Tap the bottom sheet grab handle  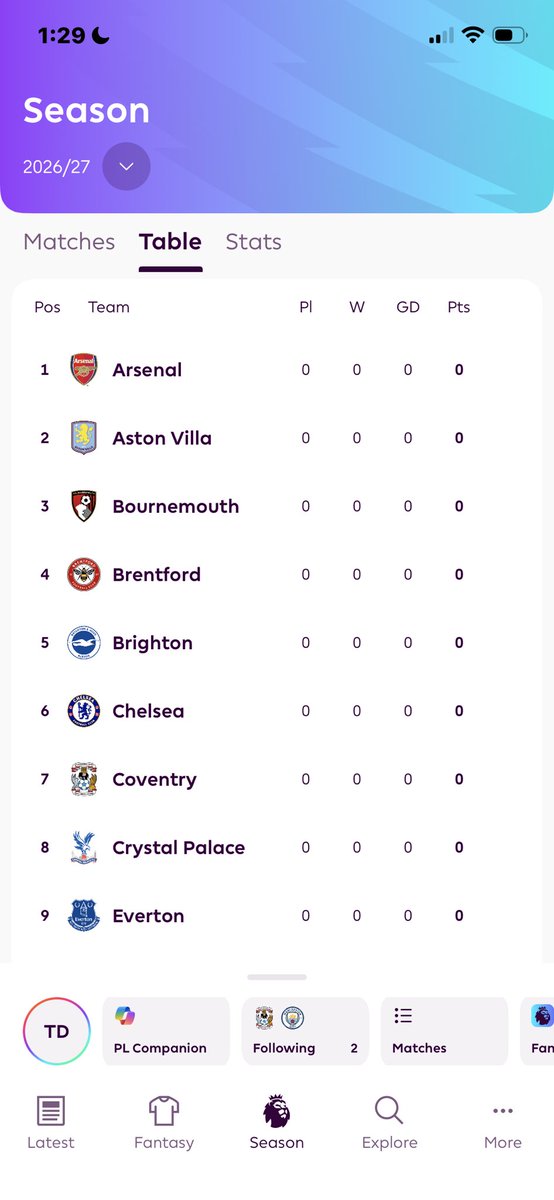[x=277, y=977]
